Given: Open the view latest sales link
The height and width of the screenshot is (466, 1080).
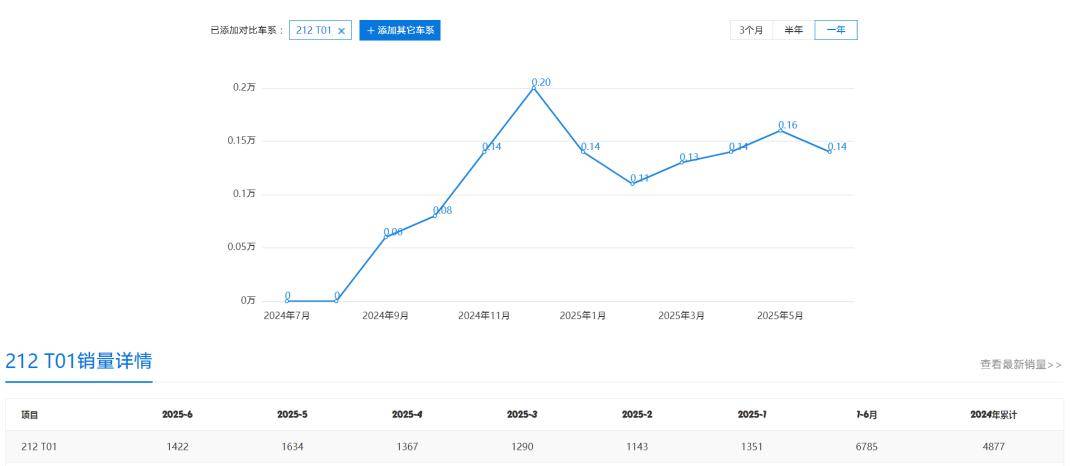Looking at the screenshot, I should point(1021,364).
